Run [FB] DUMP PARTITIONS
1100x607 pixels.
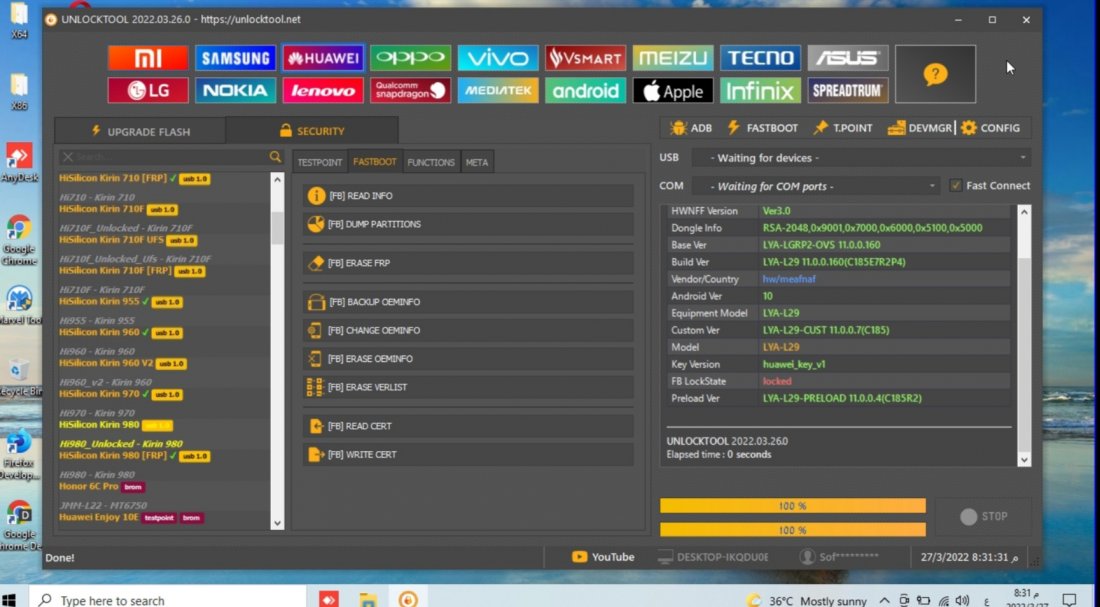pyautogui.click(x=468, y=224)
